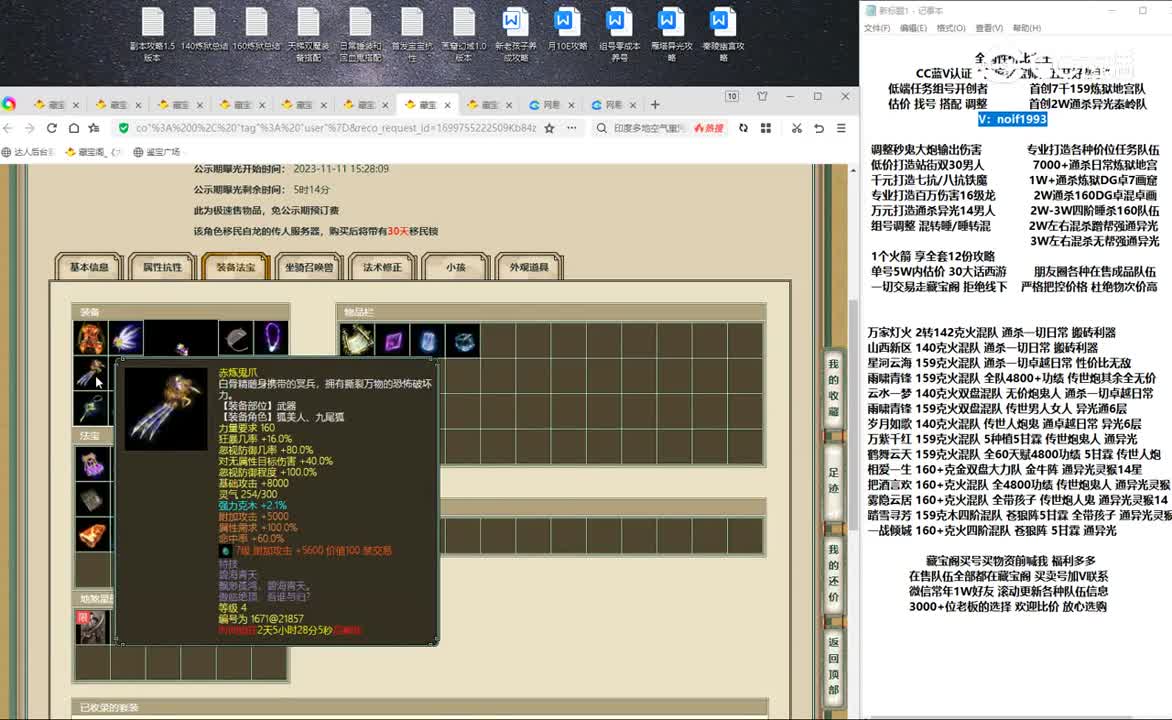Open the 达人后台 bookmark
Screen dimensions: 1172x720
28,152
